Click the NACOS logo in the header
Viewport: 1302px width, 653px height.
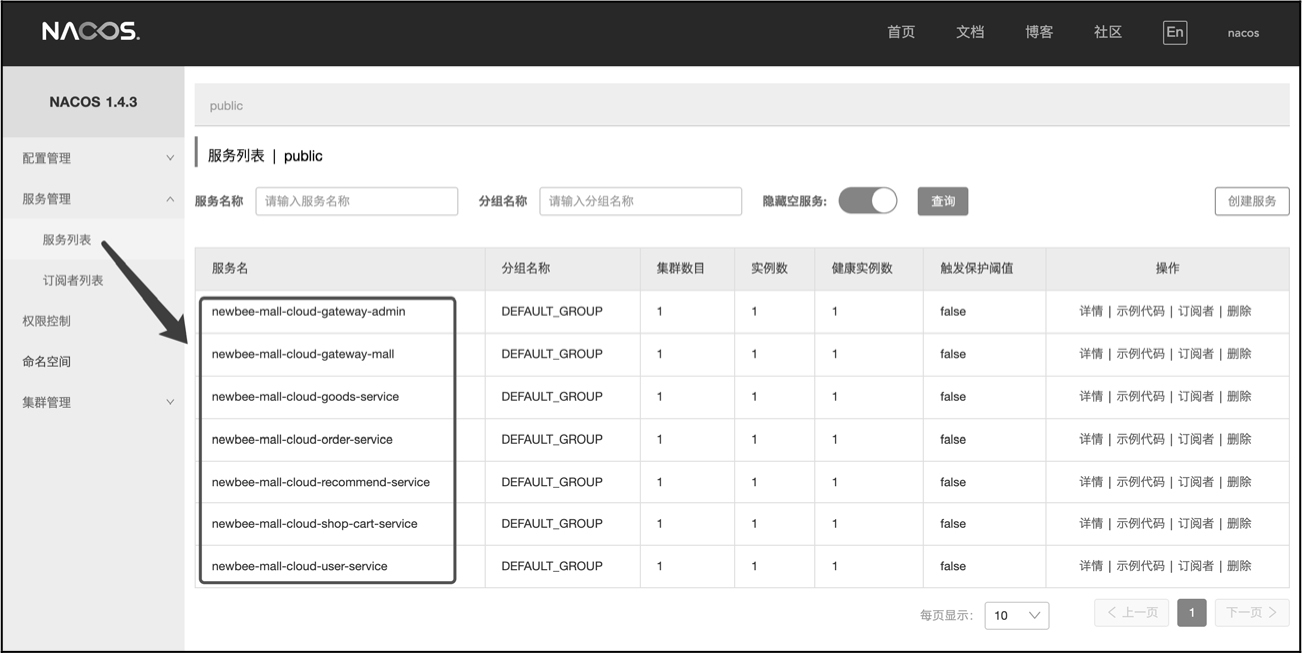pyautogui.click(x=90, y=32)
